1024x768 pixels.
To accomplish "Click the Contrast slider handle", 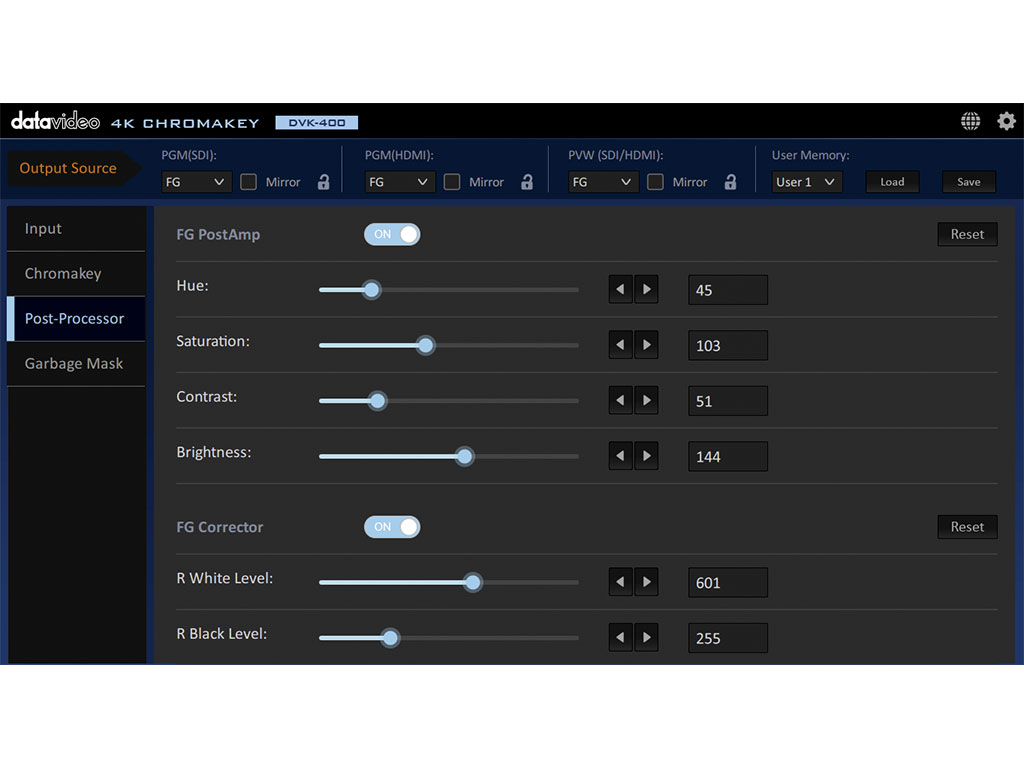I will [x=377, y=401].
